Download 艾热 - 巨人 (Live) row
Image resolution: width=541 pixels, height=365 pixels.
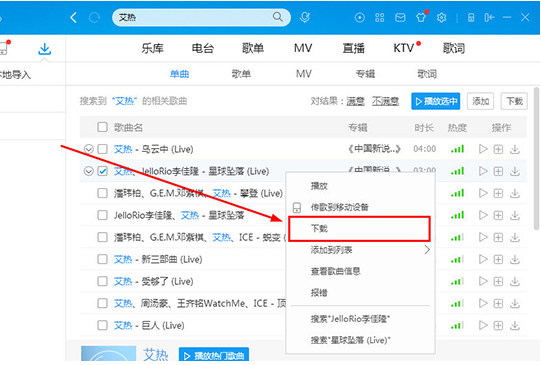click(515, 325)
